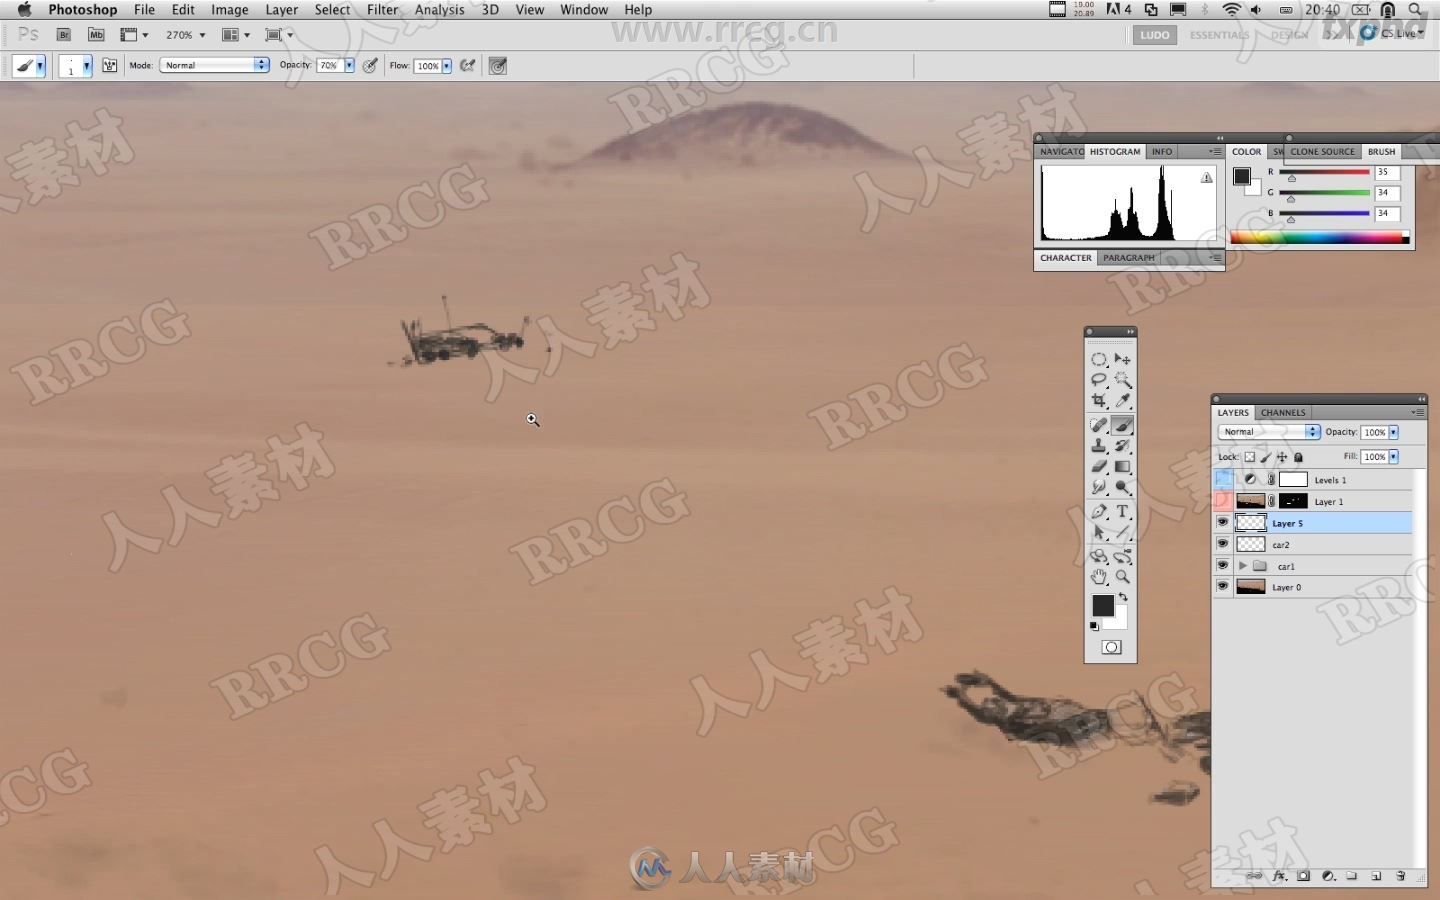The image size is (1440, 900).
Task: Open brush Mode dropdown in options bar
Action: 214,65
